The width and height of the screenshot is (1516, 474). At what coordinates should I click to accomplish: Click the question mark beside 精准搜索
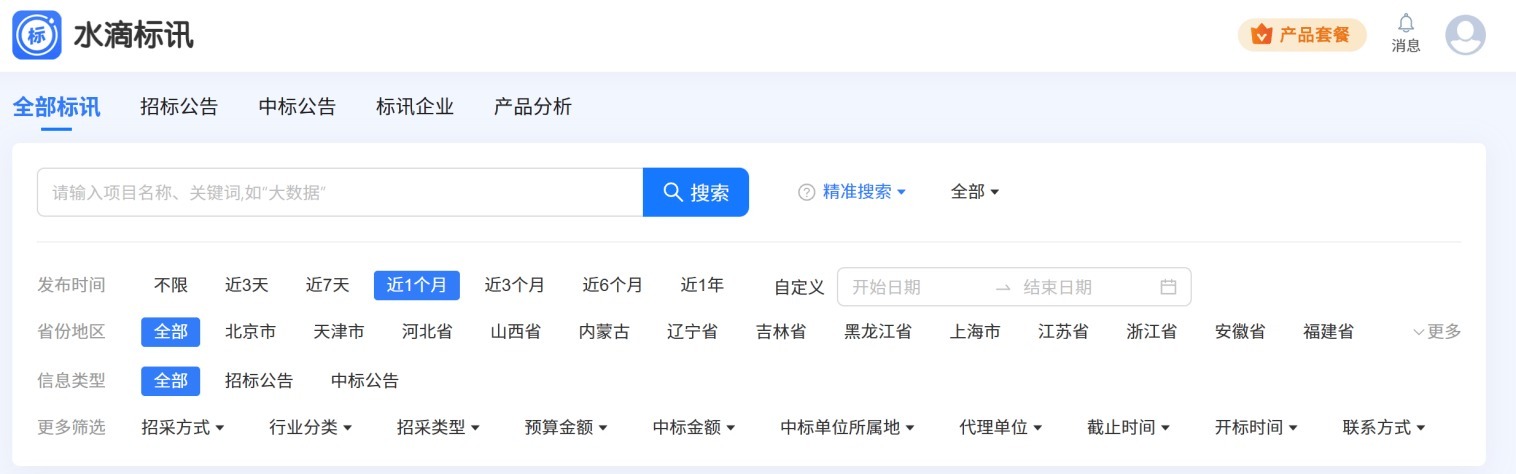[806, 192]
